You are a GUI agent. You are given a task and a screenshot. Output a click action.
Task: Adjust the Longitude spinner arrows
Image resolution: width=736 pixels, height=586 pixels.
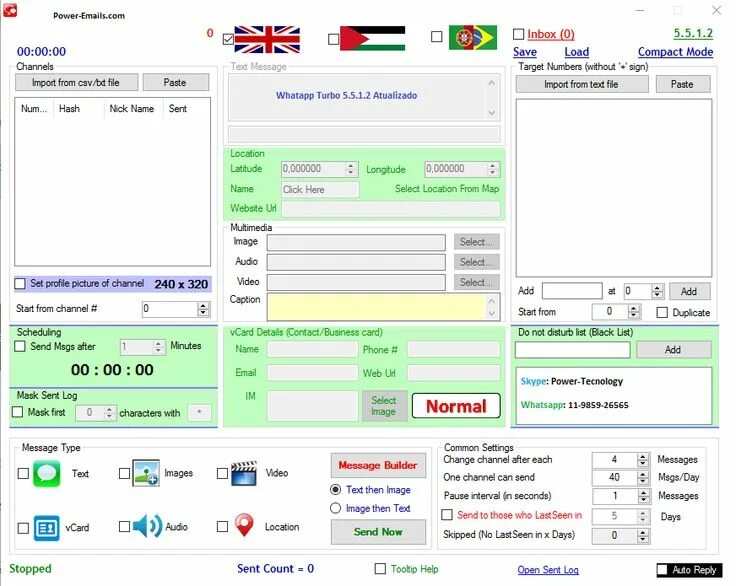point(492,169)
